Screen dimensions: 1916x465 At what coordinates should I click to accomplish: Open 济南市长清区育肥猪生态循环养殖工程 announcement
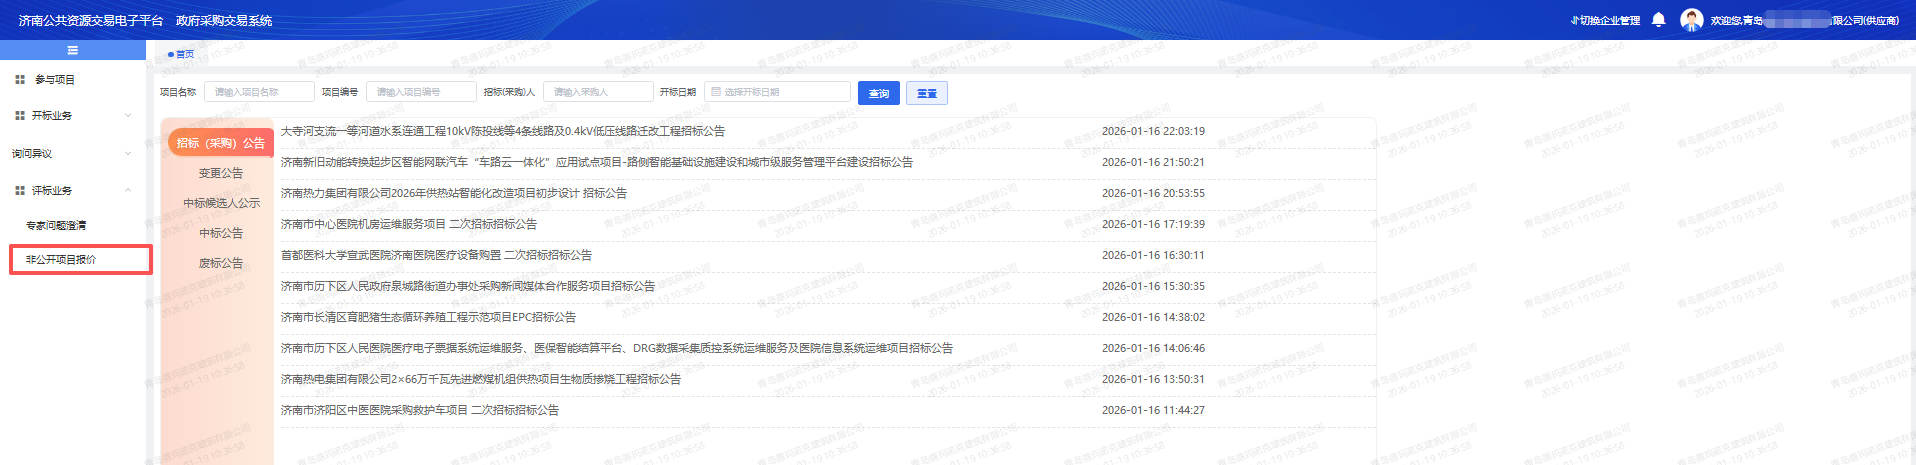pos(428,317)
